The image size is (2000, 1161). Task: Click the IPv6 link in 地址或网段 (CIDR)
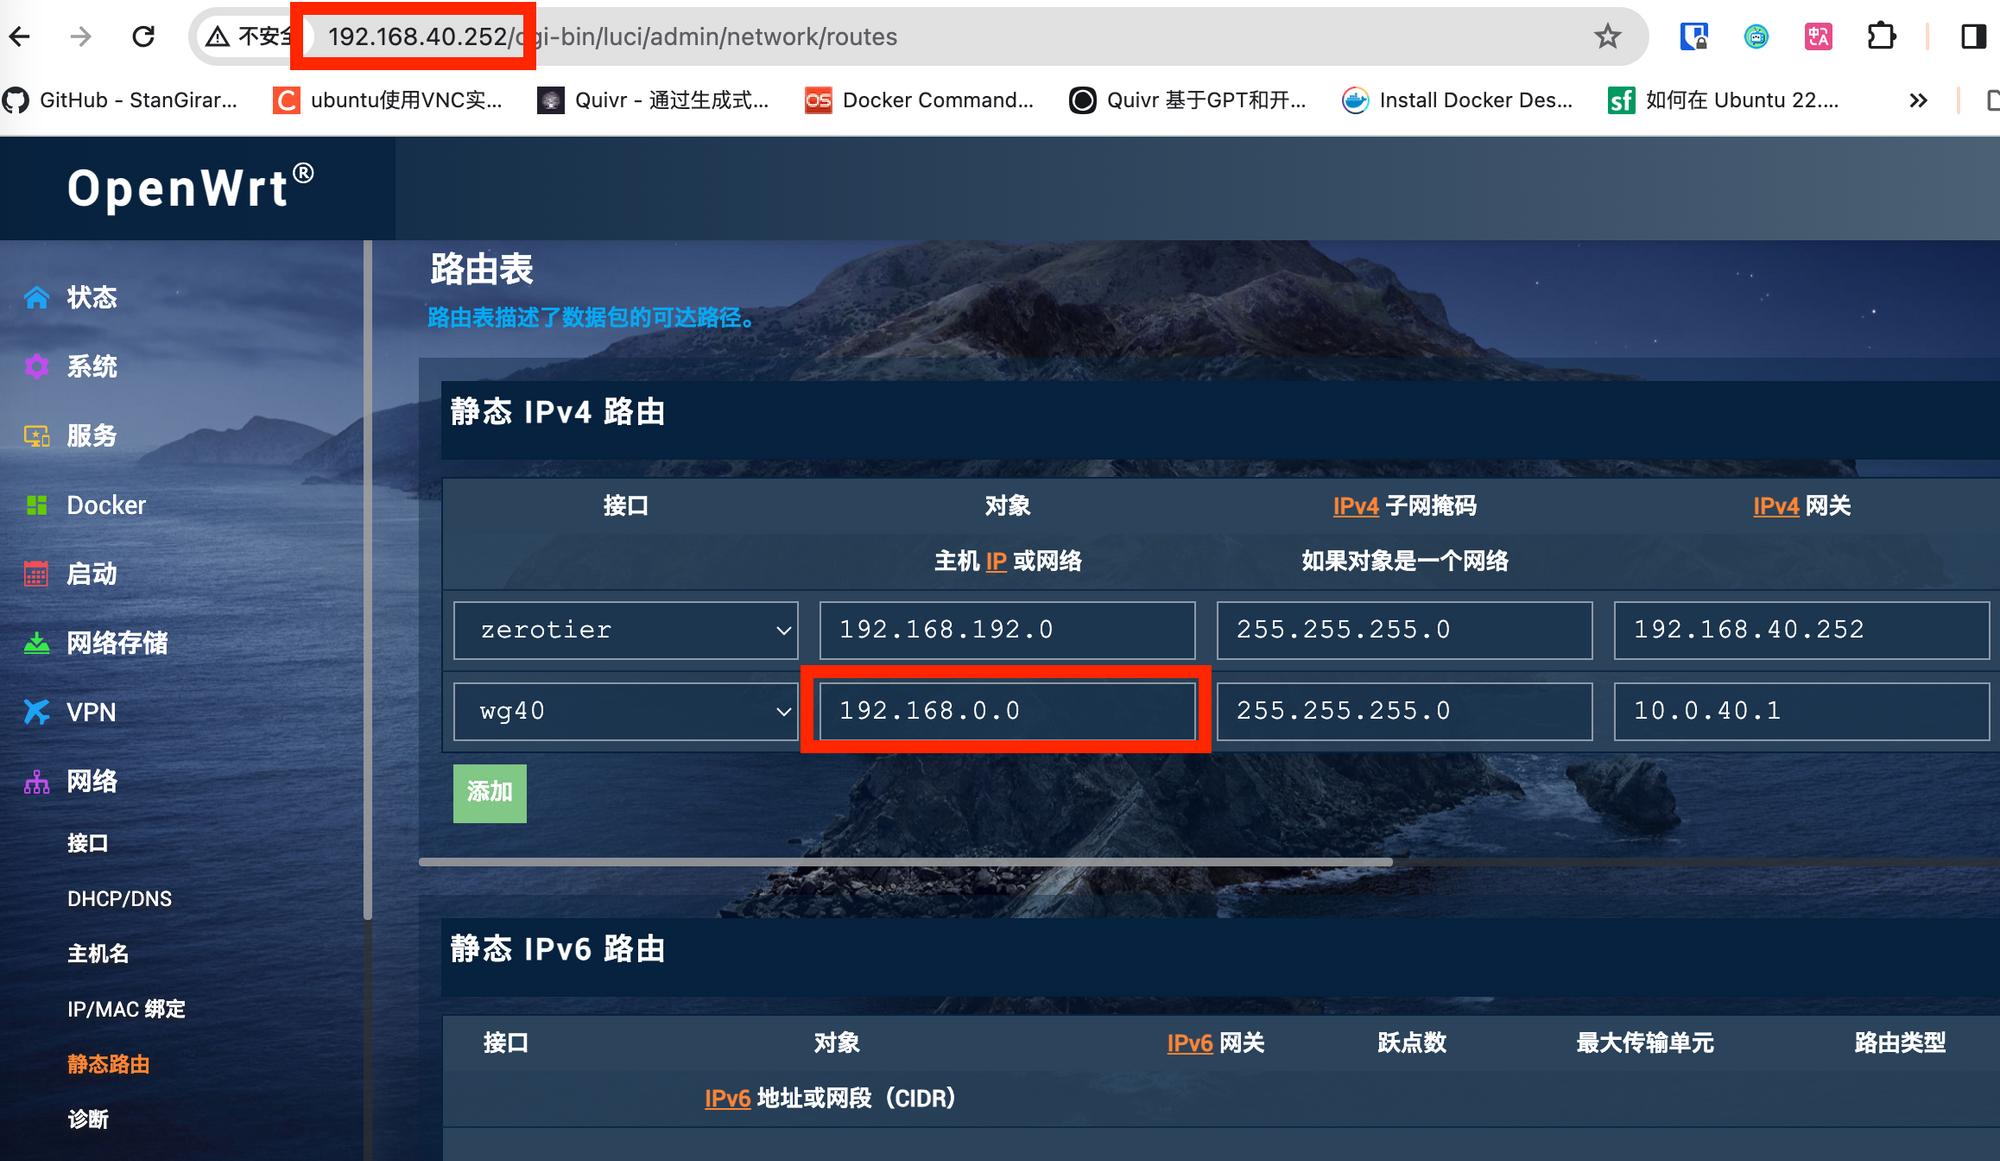(x=727, y=1098)
